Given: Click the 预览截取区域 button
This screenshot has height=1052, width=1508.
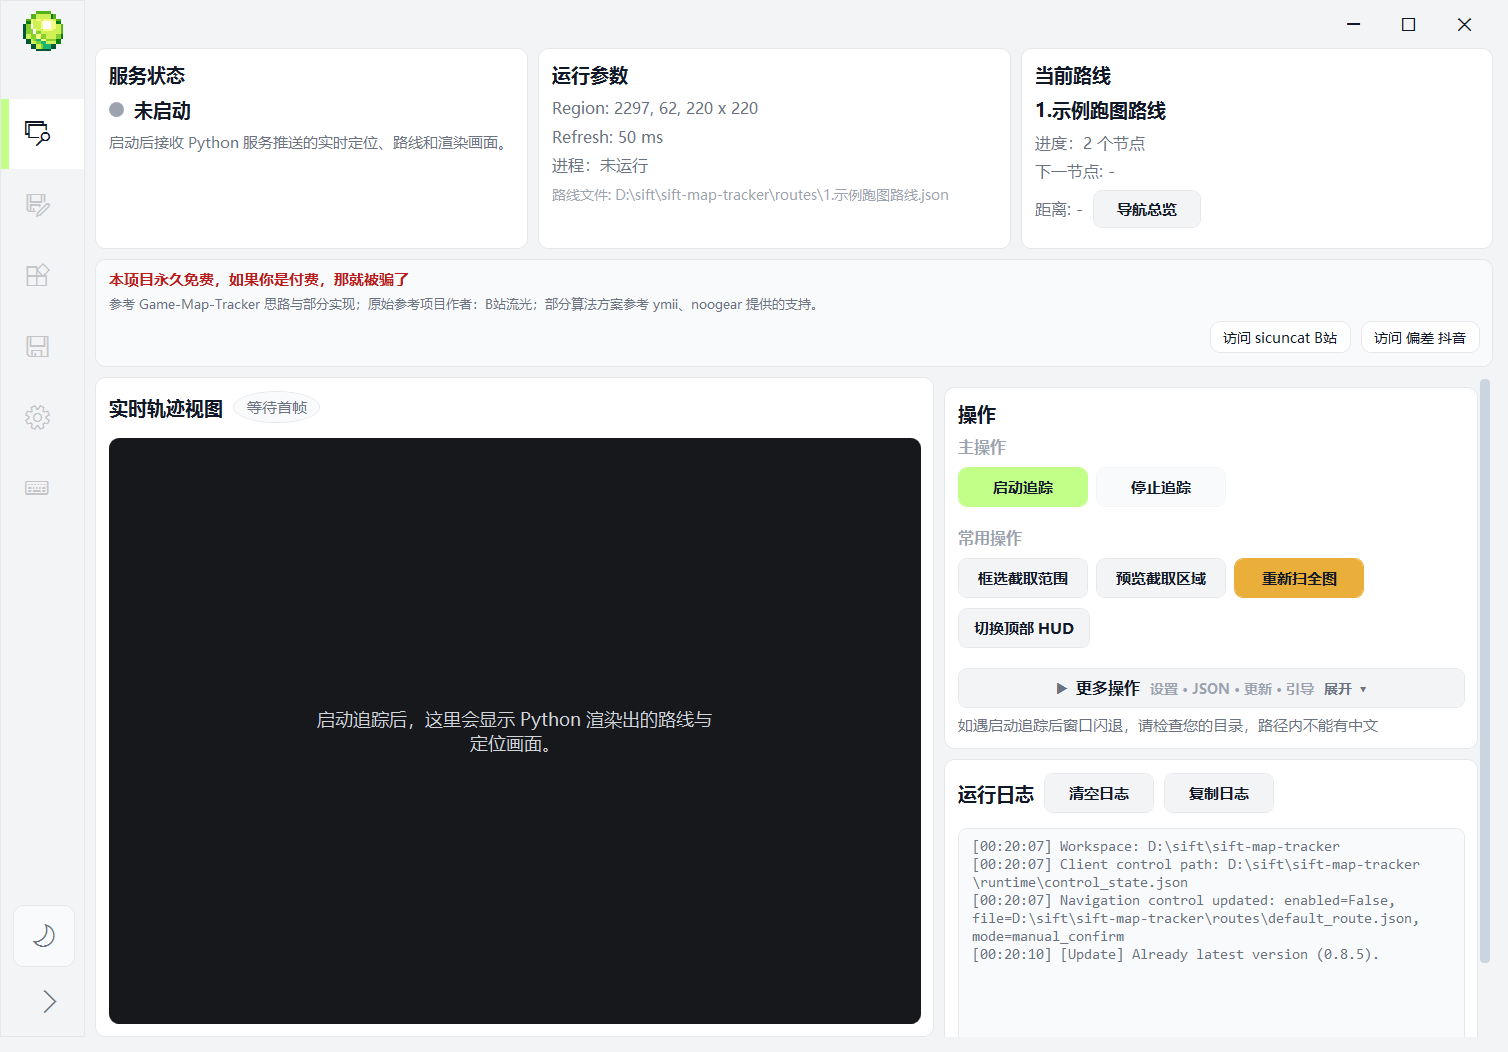Looking at the screenshot, I should tap(1161, 578).
